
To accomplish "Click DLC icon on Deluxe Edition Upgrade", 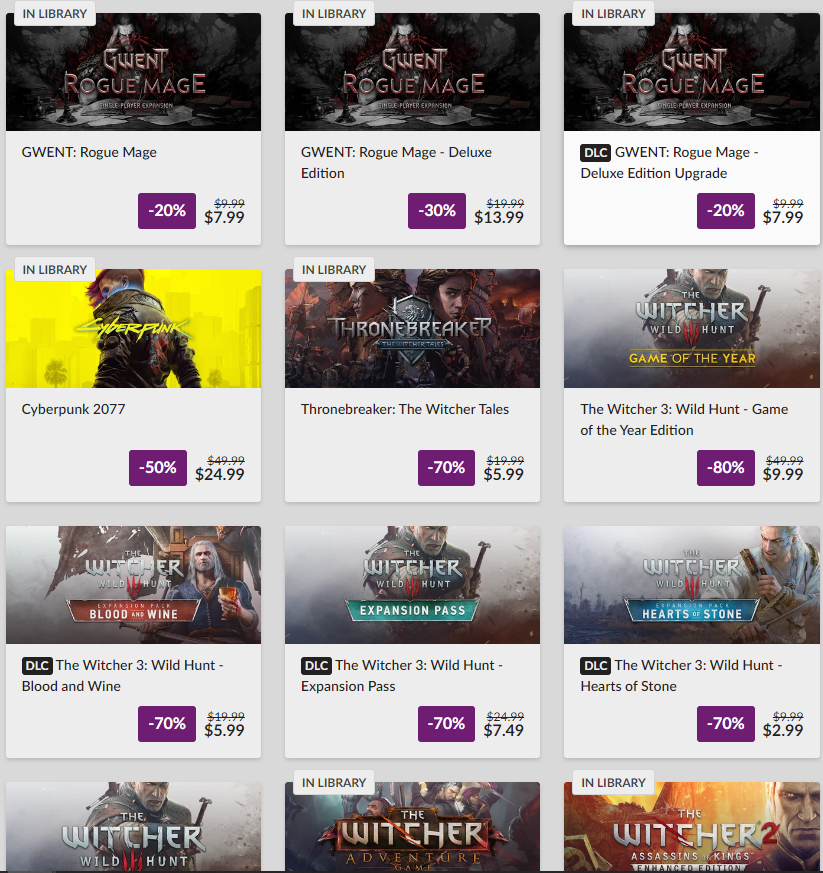I will coord(596,153).
